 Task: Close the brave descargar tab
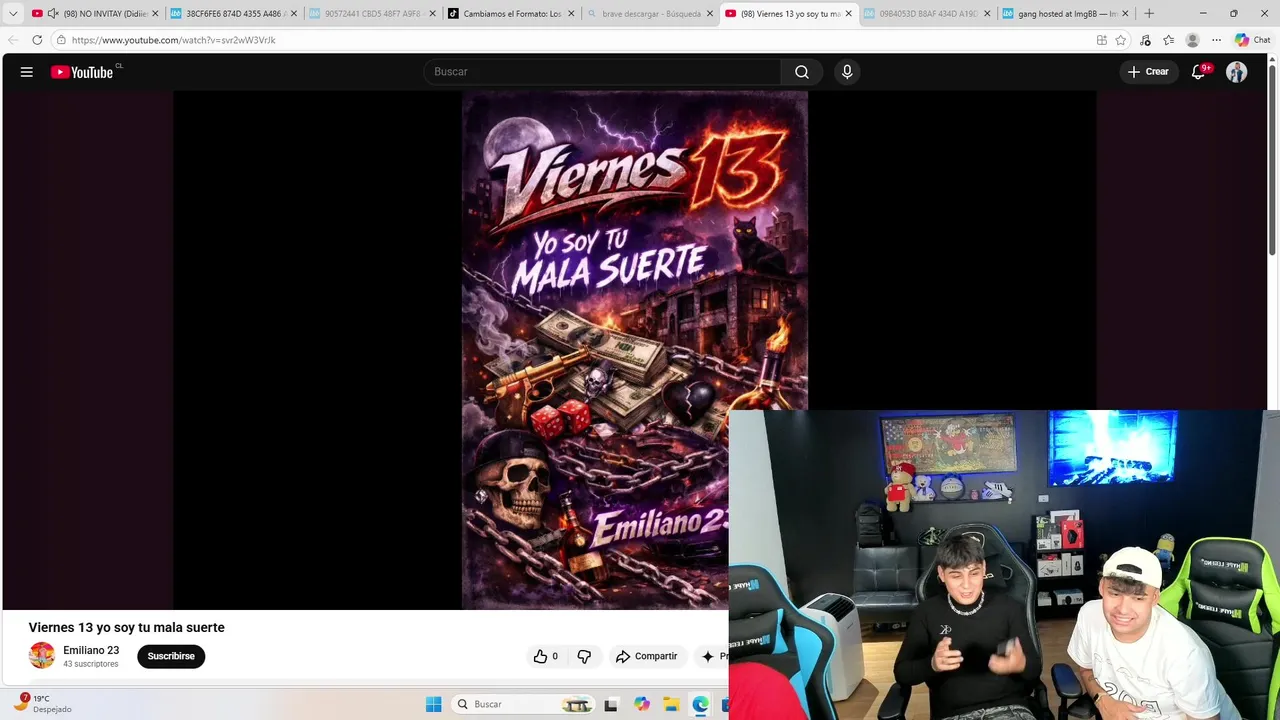point(710,14)
